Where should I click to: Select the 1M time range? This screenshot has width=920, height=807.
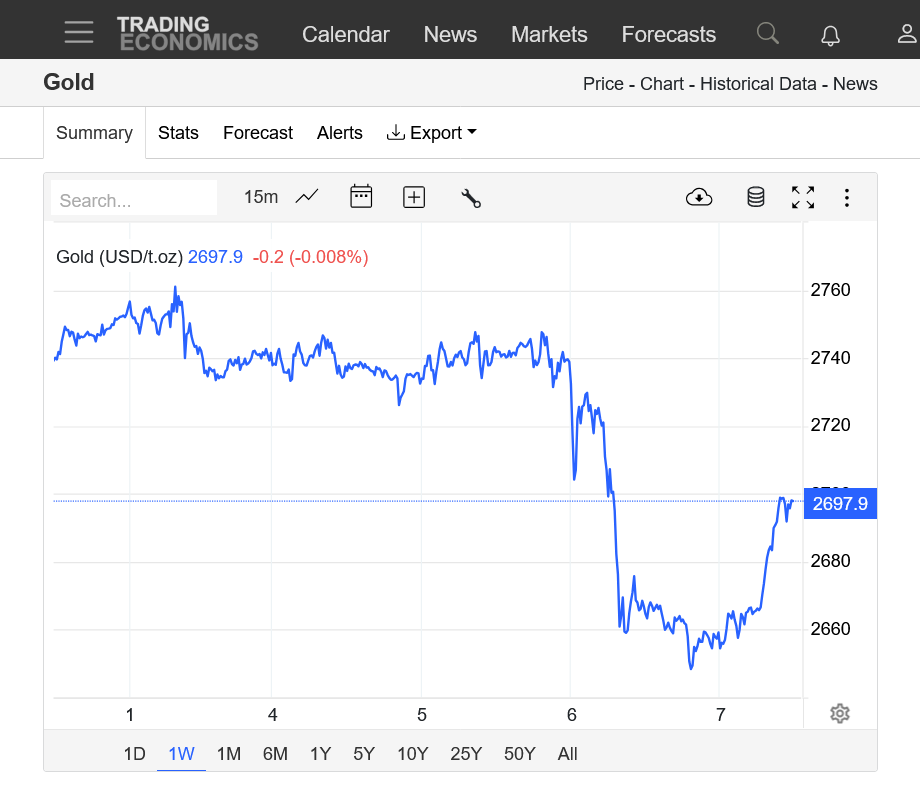229,754
